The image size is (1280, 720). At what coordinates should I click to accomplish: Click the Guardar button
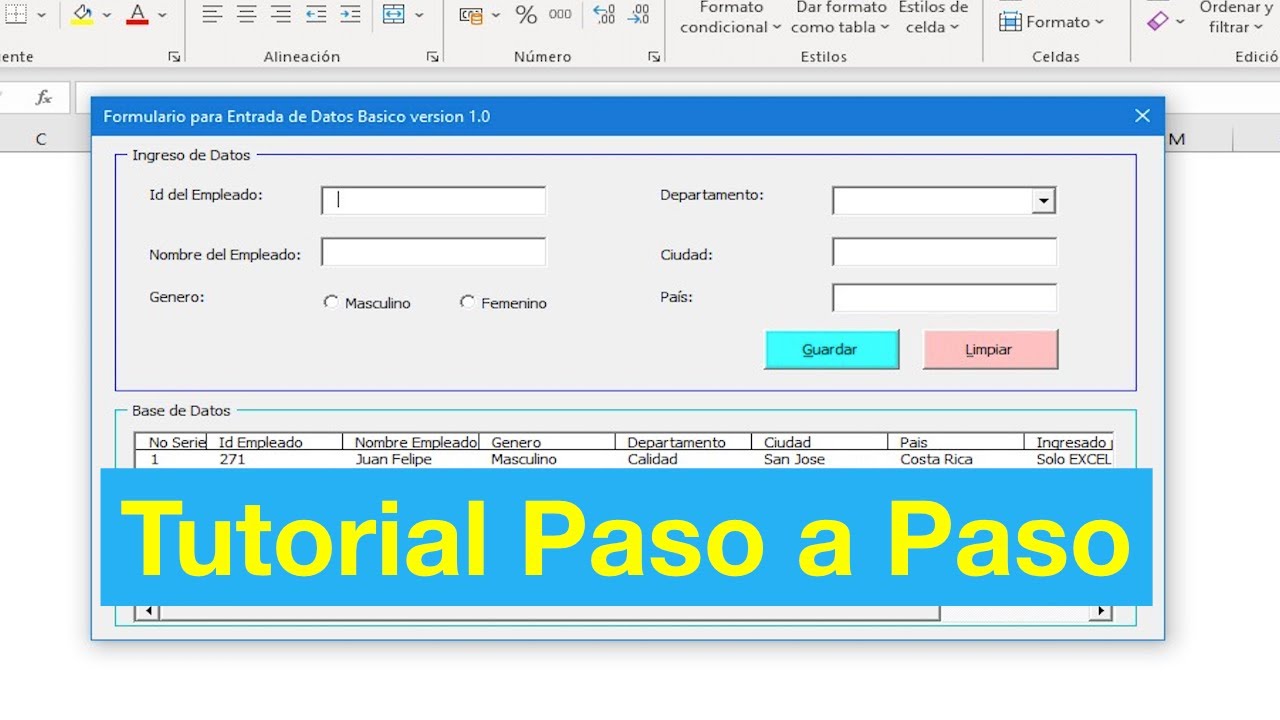click(x=831, y=349)
